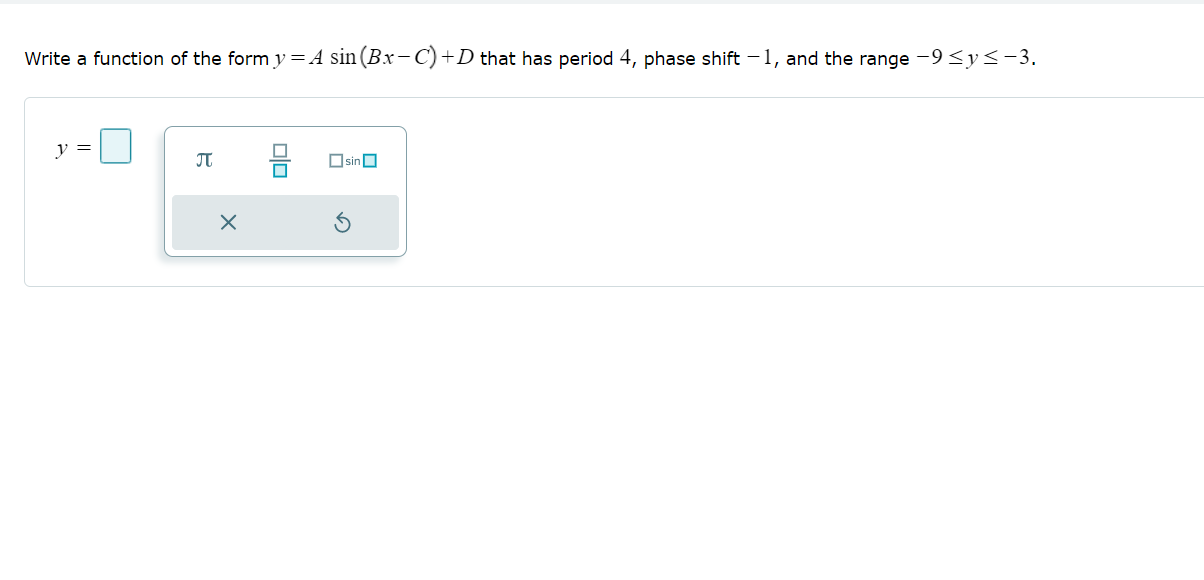Click the white answer area container

coord(700,190)
